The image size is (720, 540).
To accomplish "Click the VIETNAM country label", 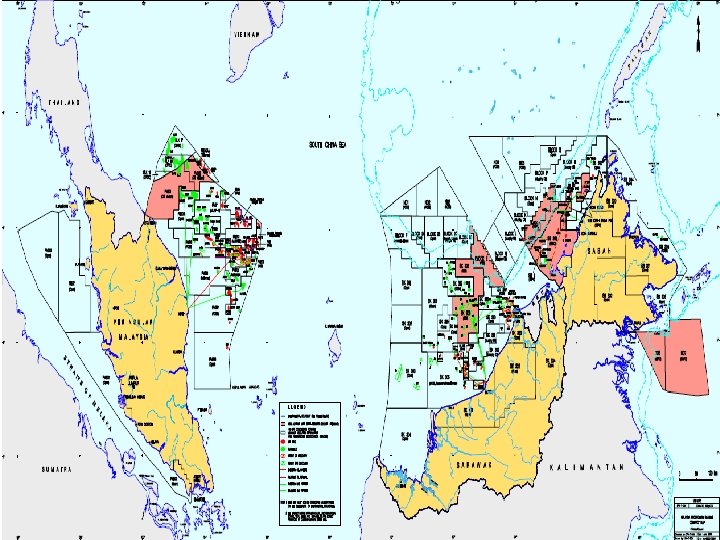I will pyautogui.click(x=247, y=34).
